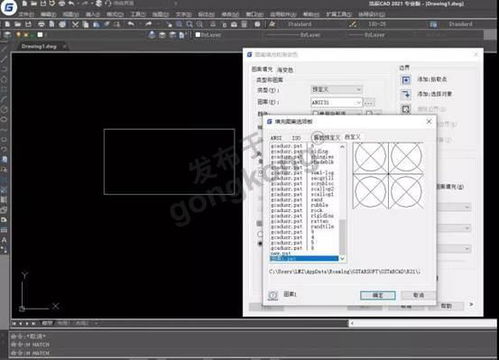
Task: Select the Drawing1.dwg document tab
Action: coord(39,46)
